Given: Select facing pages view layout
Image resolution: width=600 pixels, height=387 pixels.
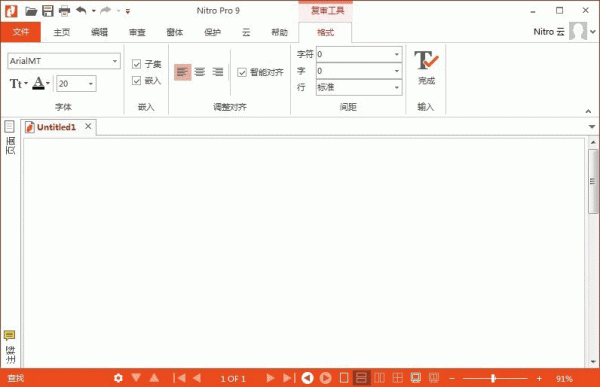Looking at the screenshot, I should tap(379, 378).
